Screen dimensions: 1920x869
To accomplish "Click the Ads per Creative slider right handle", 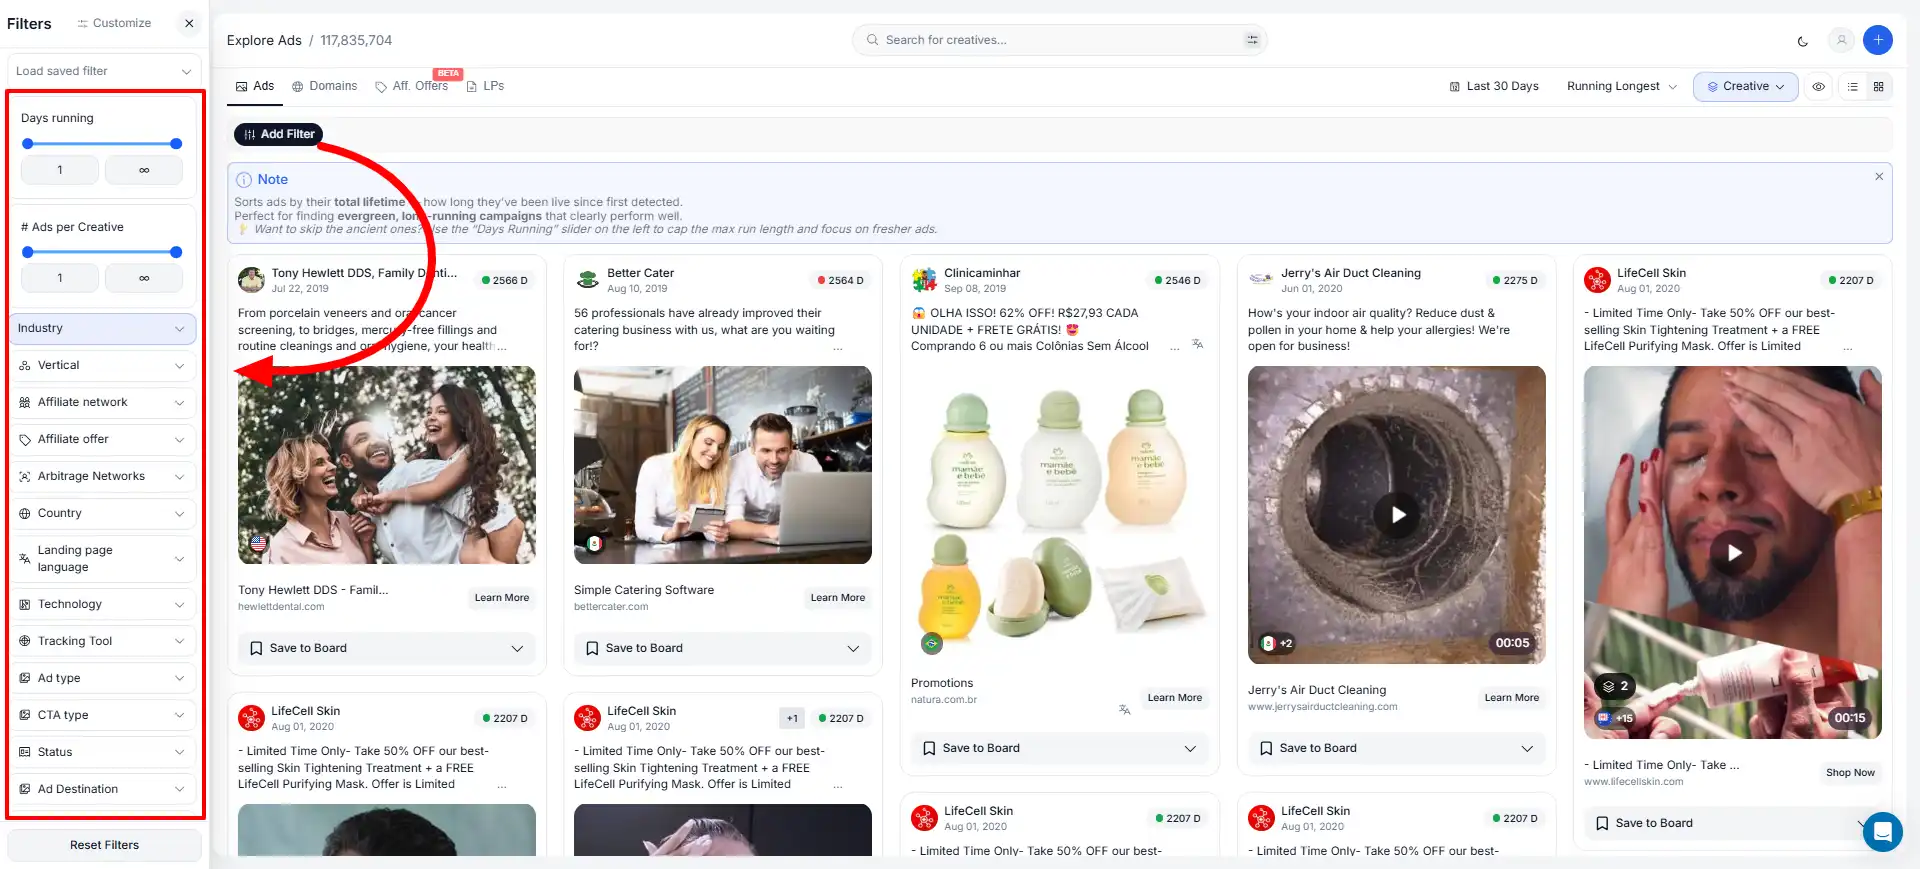I will 176,252.
